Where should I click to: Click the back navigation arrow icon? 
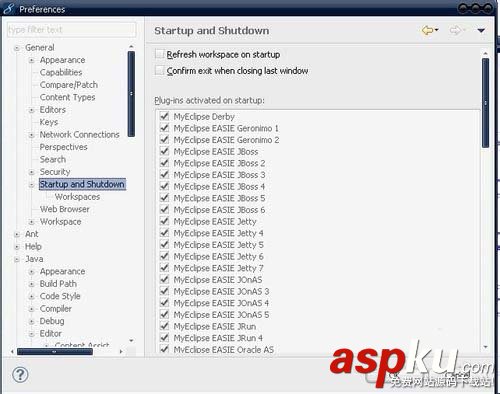click(x=427, y=30)
